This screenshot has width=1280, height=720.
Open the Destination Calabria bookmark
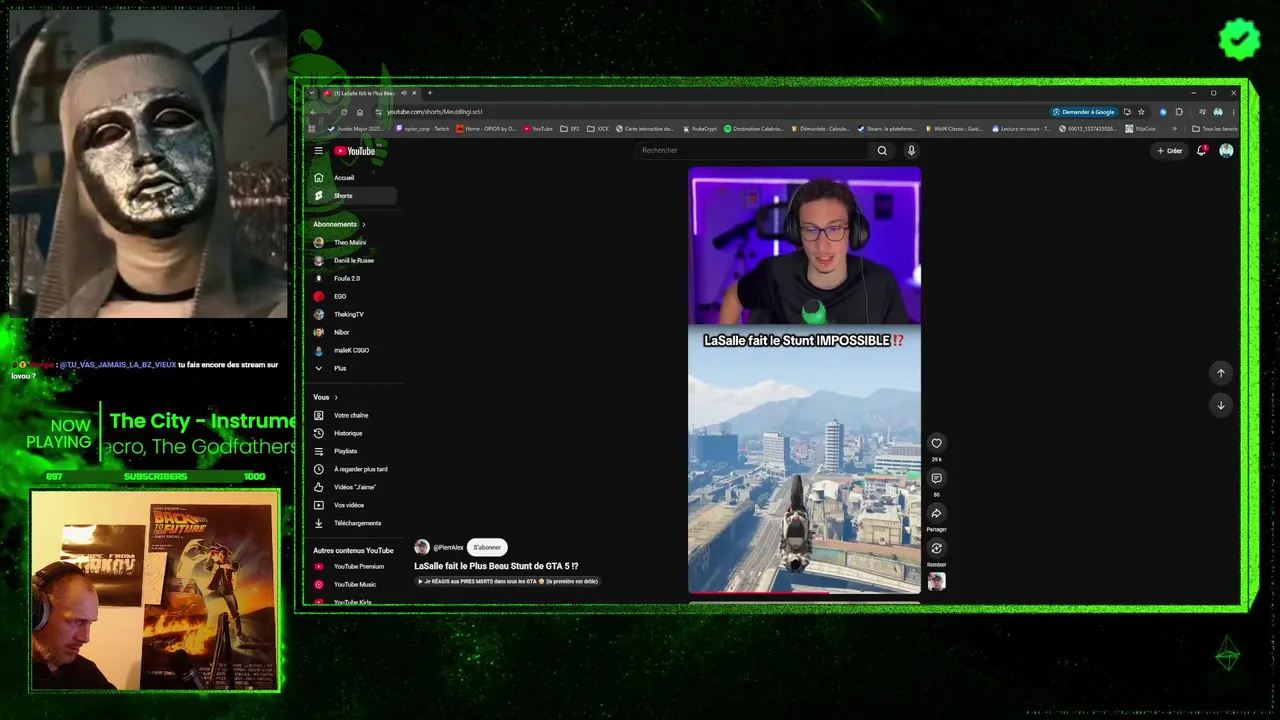tap(754, 129)
